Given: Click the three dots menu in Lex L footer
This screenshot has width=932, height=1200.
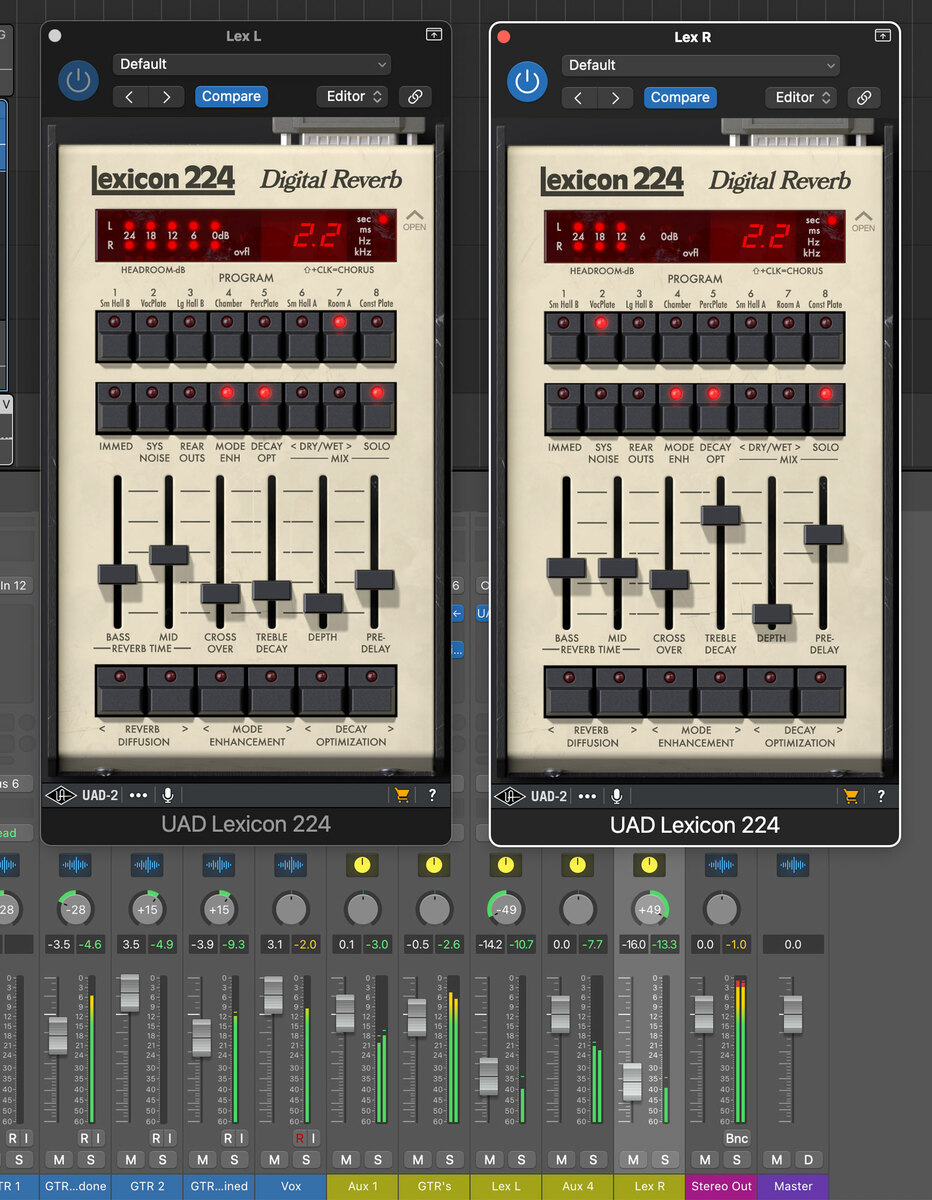Looking at the screenshot, I should tap(138, 795).
